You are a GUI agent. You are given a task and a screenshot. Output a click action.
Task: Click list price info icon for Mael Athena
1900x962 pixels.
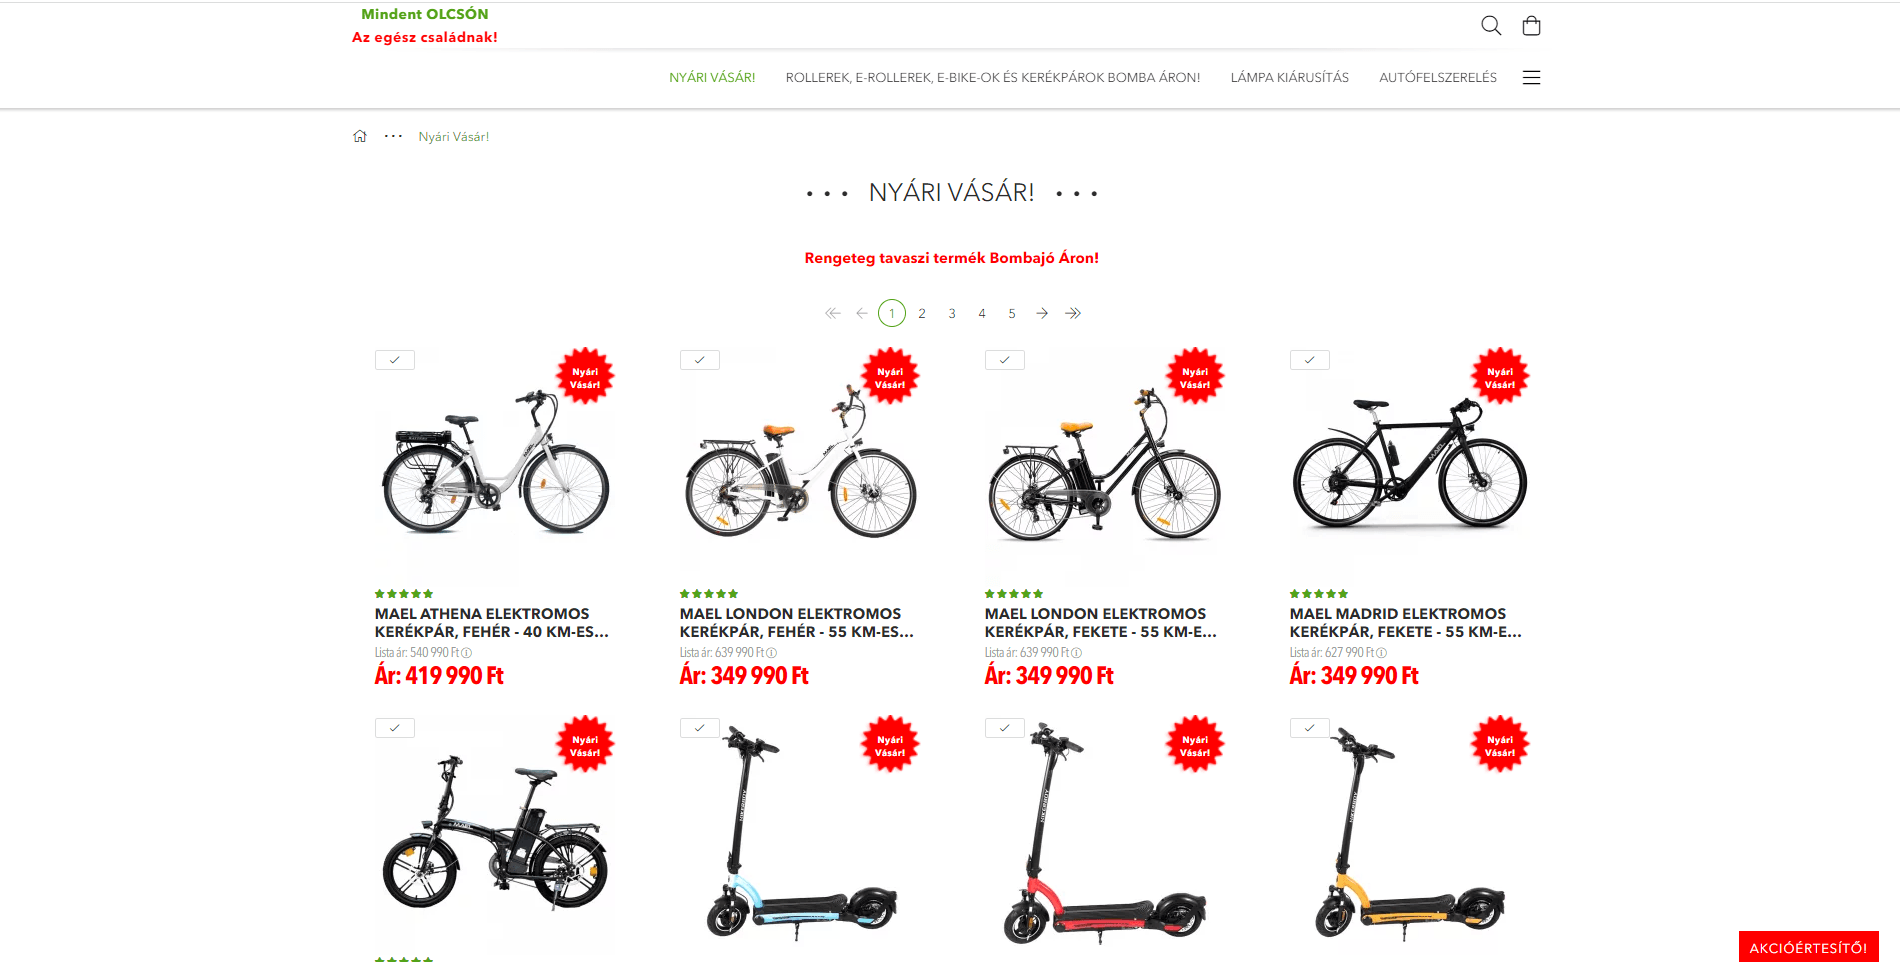pyautogui.click(x=467, y=653)
